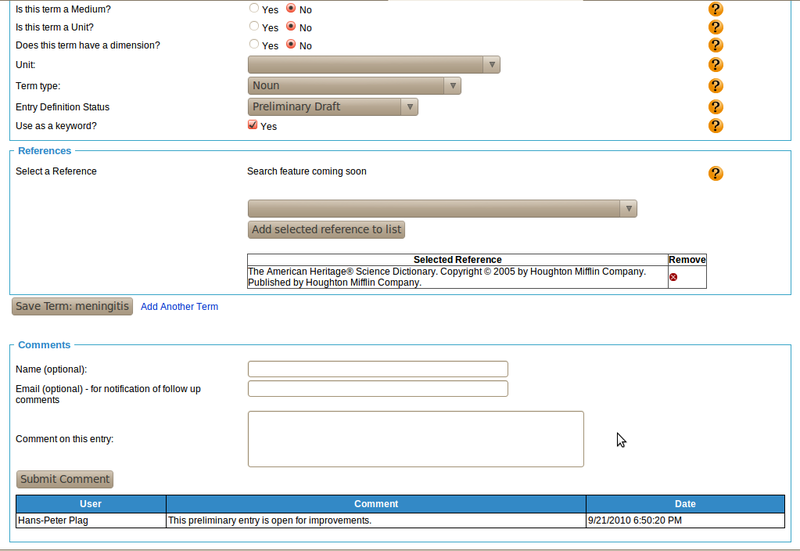Click help icon for 'Is this term a Unit?'
800x551 pixels.
point(715,27)
